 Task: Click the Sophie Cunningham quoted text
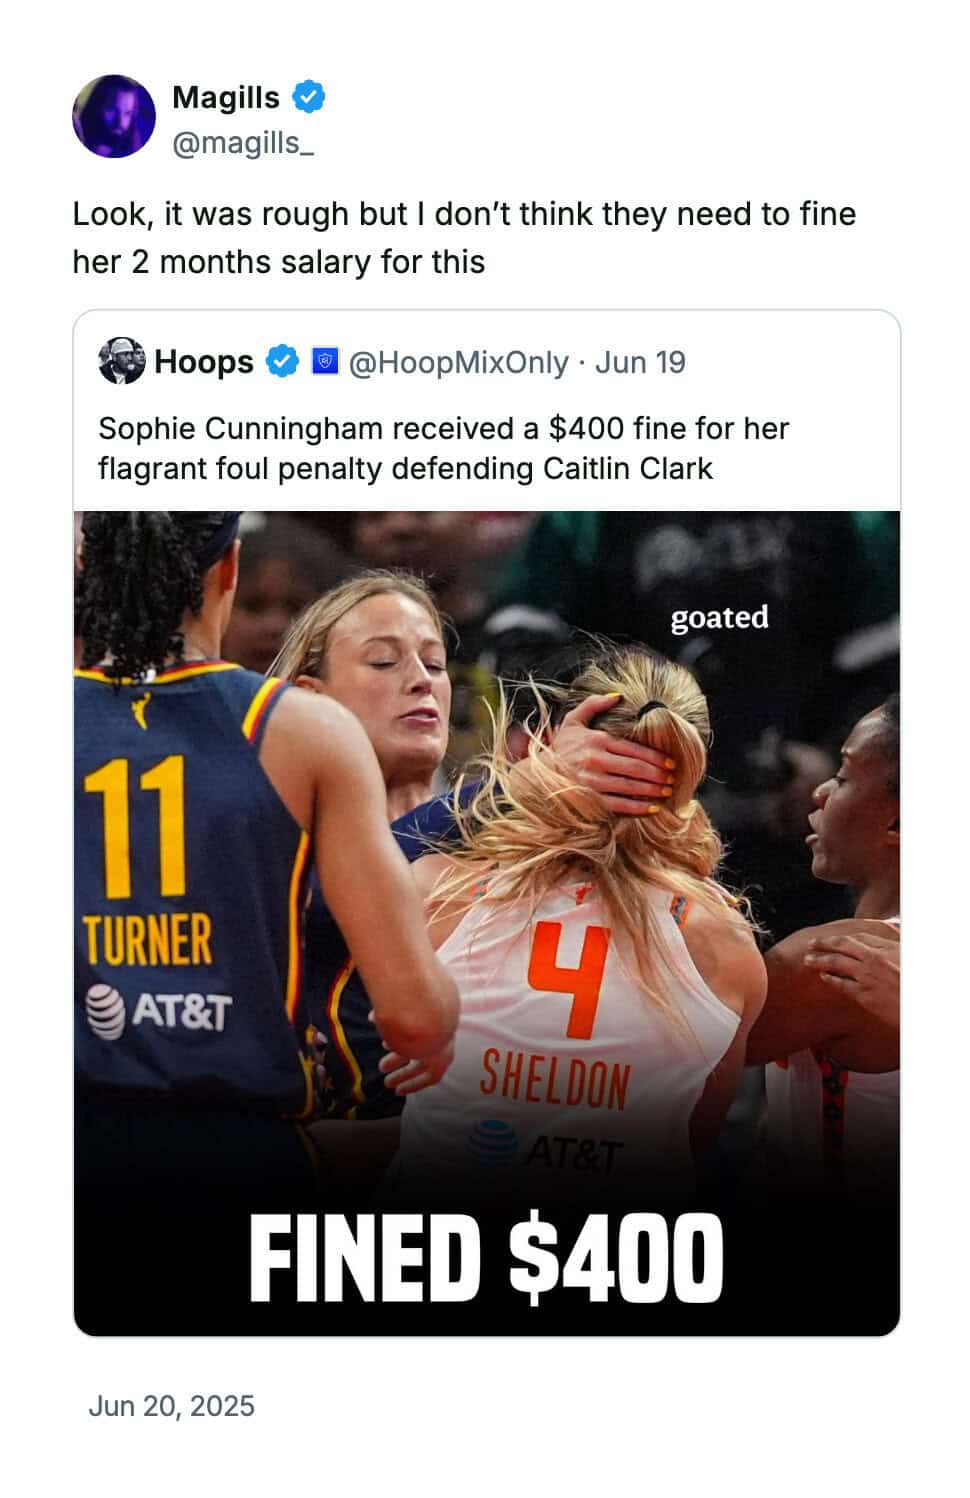(444, 448)
